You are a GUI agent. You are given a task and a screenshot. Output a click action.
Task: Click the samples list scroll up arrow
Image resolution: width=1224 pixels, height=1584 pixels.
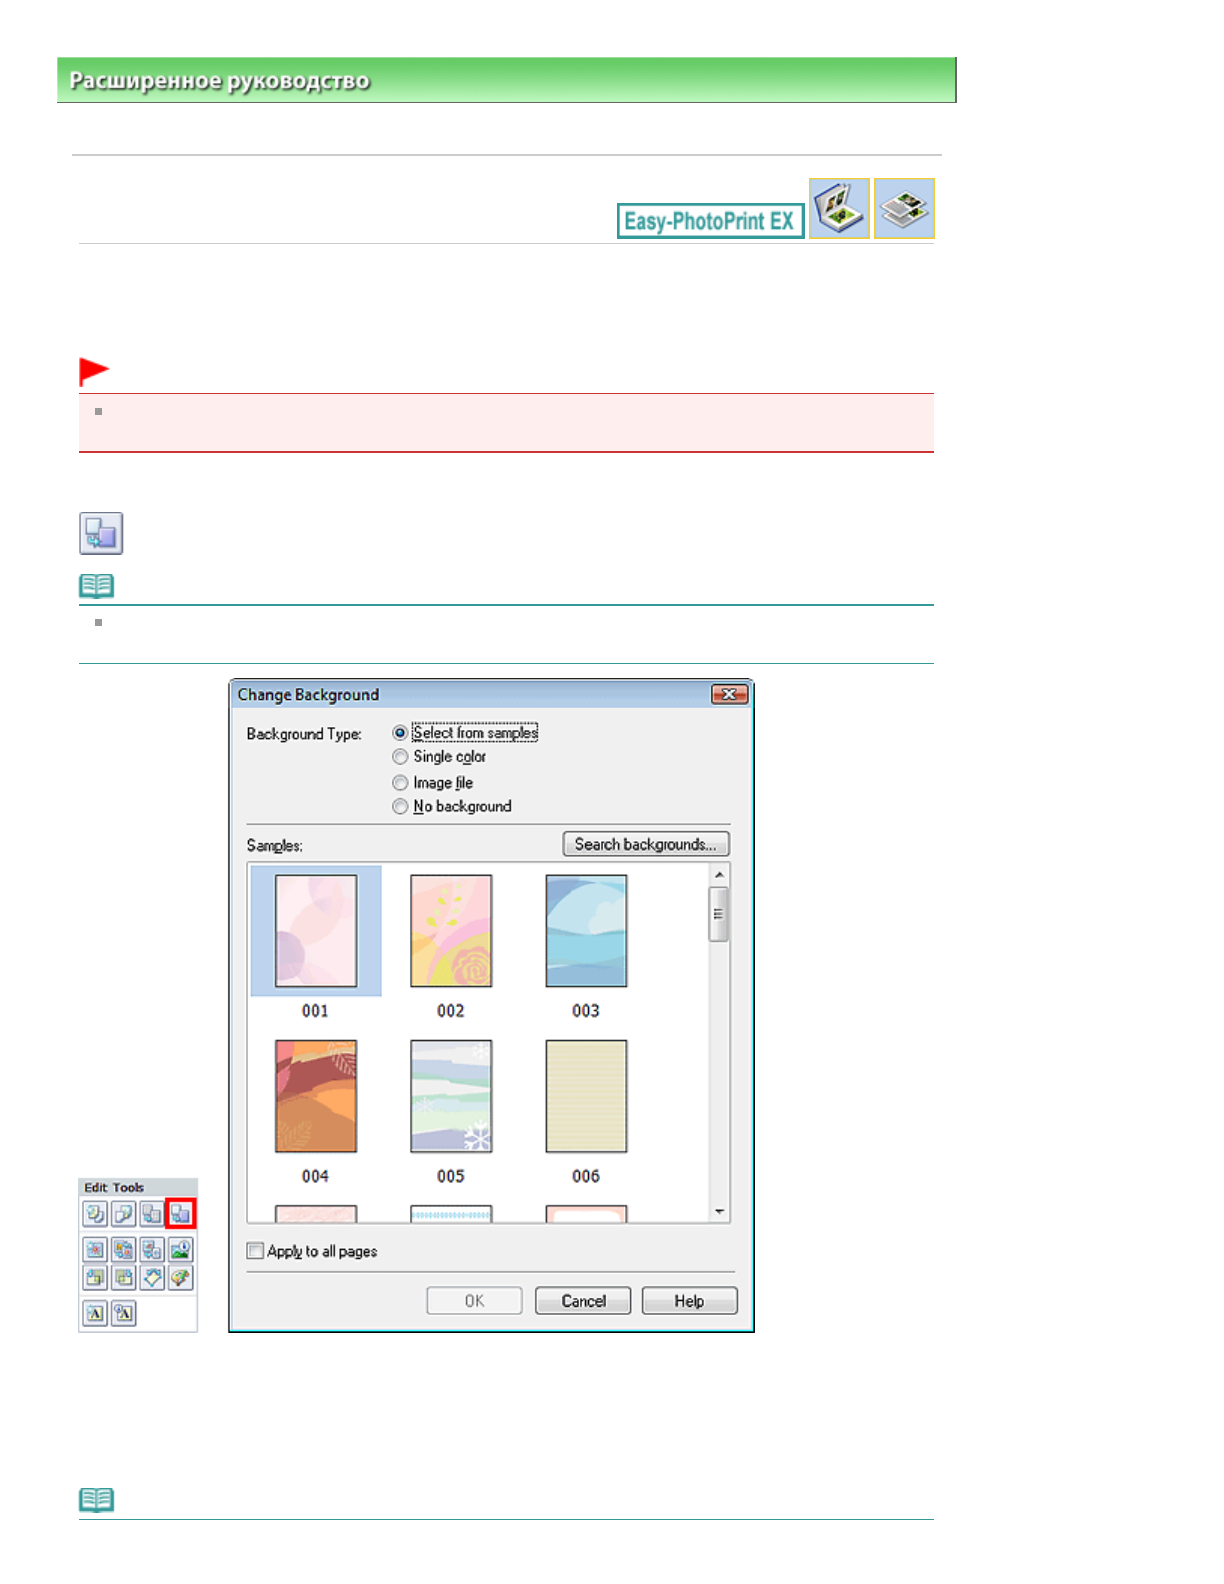tap(719, 875)
